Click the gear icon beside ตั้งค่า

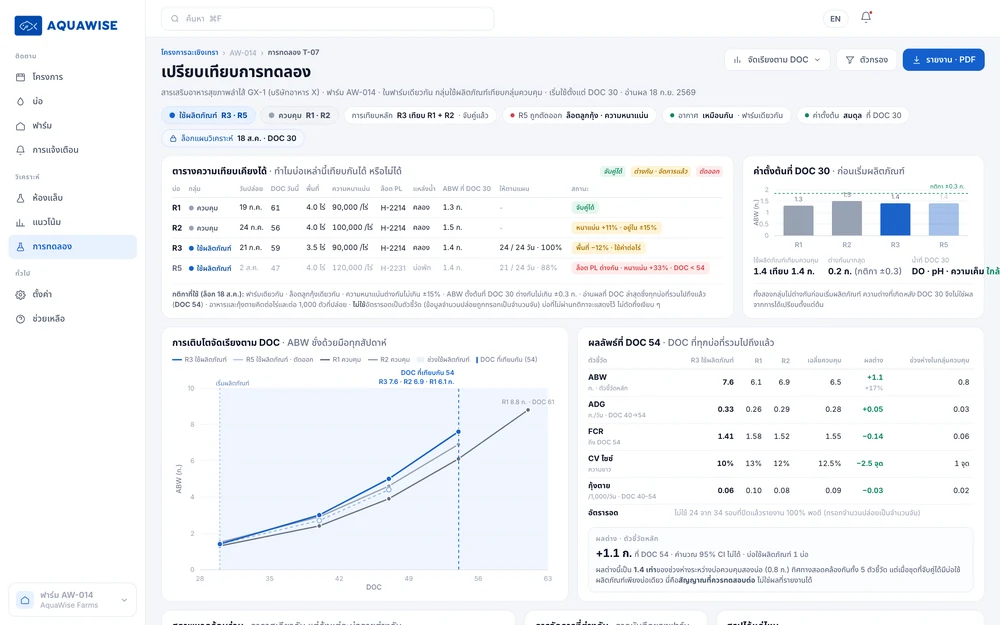[x=20, y=295]
